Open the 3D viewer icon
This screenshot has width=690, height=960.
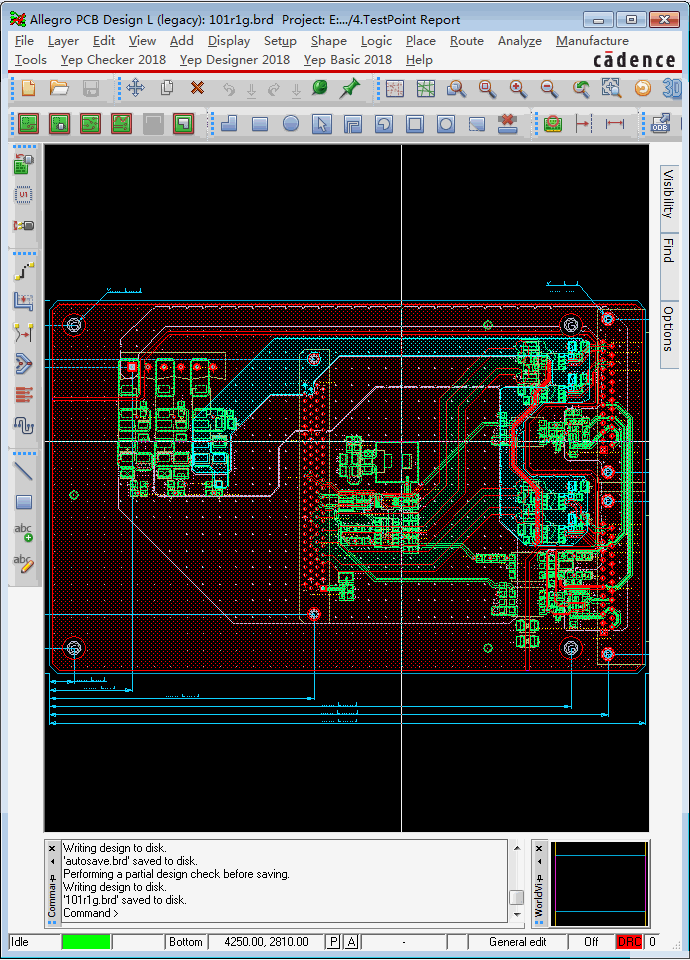tap(672, 89)
